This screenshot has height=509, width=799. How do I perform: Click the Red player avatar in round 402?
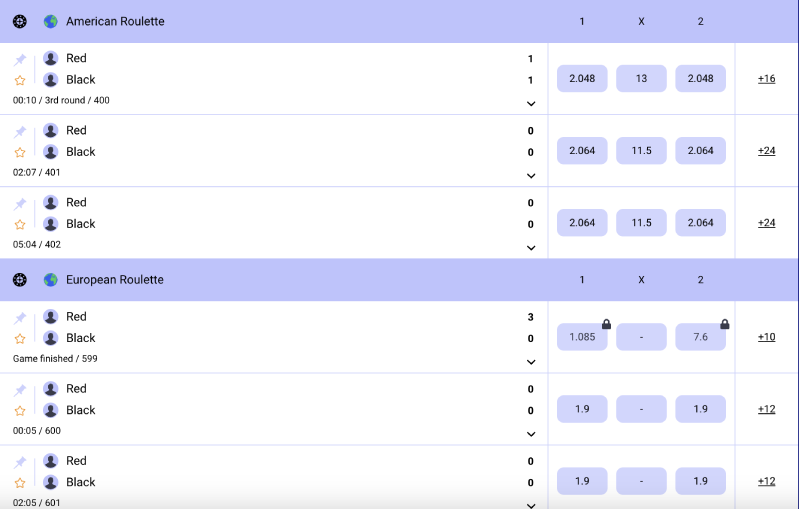(x=51, y=203)
